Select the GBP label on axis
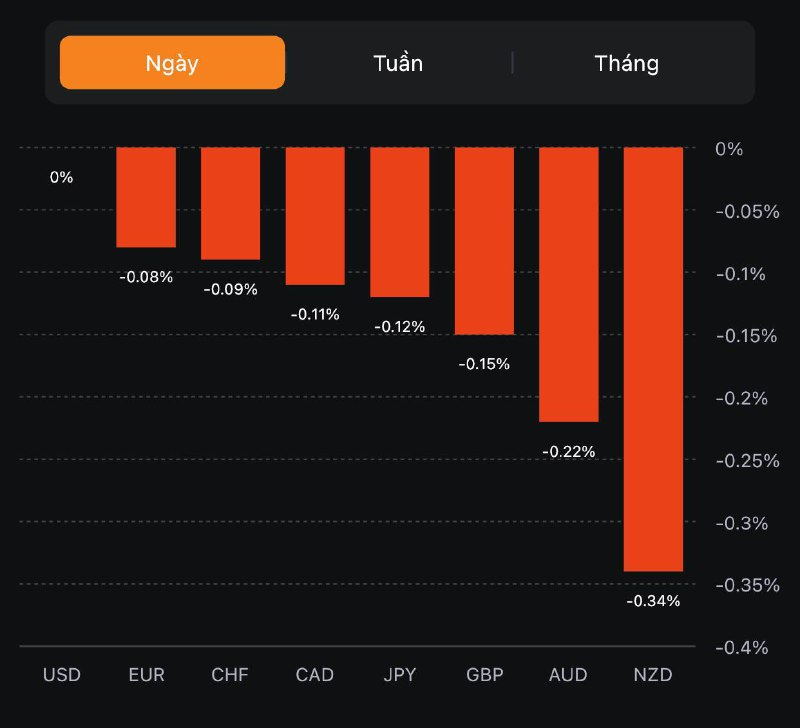This screenshot has width=800, height=728. (x=484, y=675)
